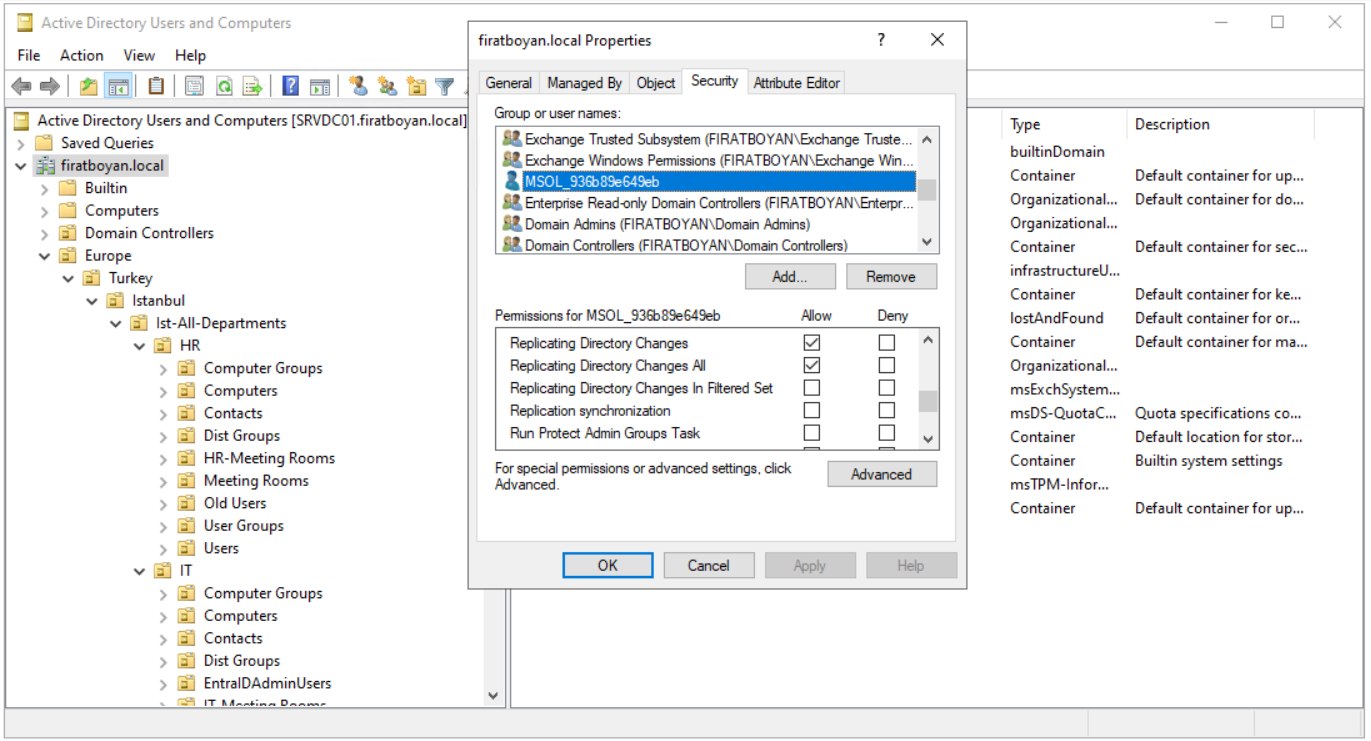
Task: Expand the Saved Queries tree node
Action: [x=21, y=143]
